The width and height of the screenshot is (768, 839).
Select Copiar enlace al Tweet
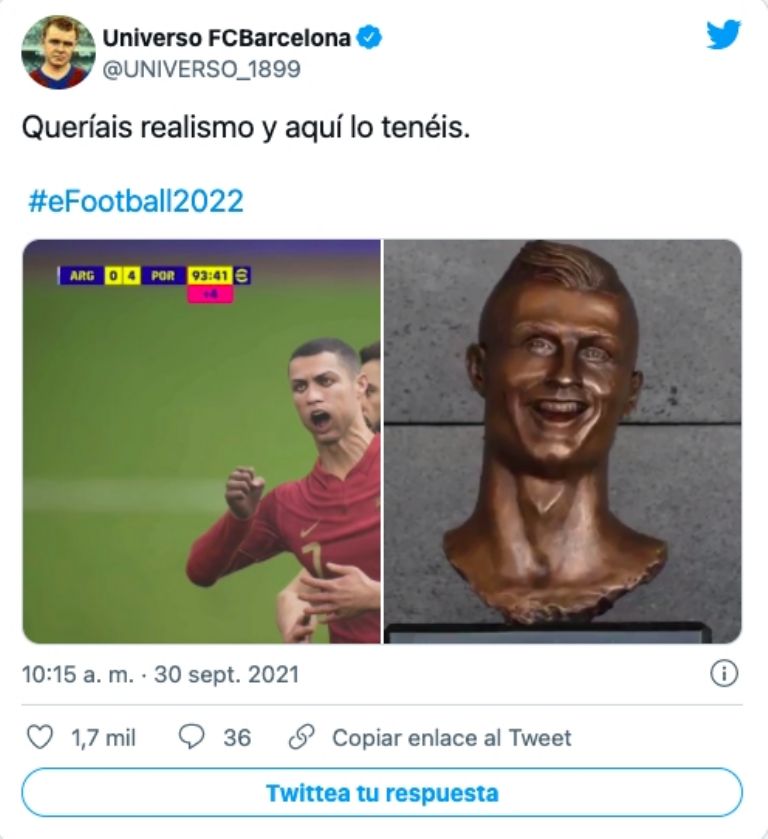click(451, 738)
